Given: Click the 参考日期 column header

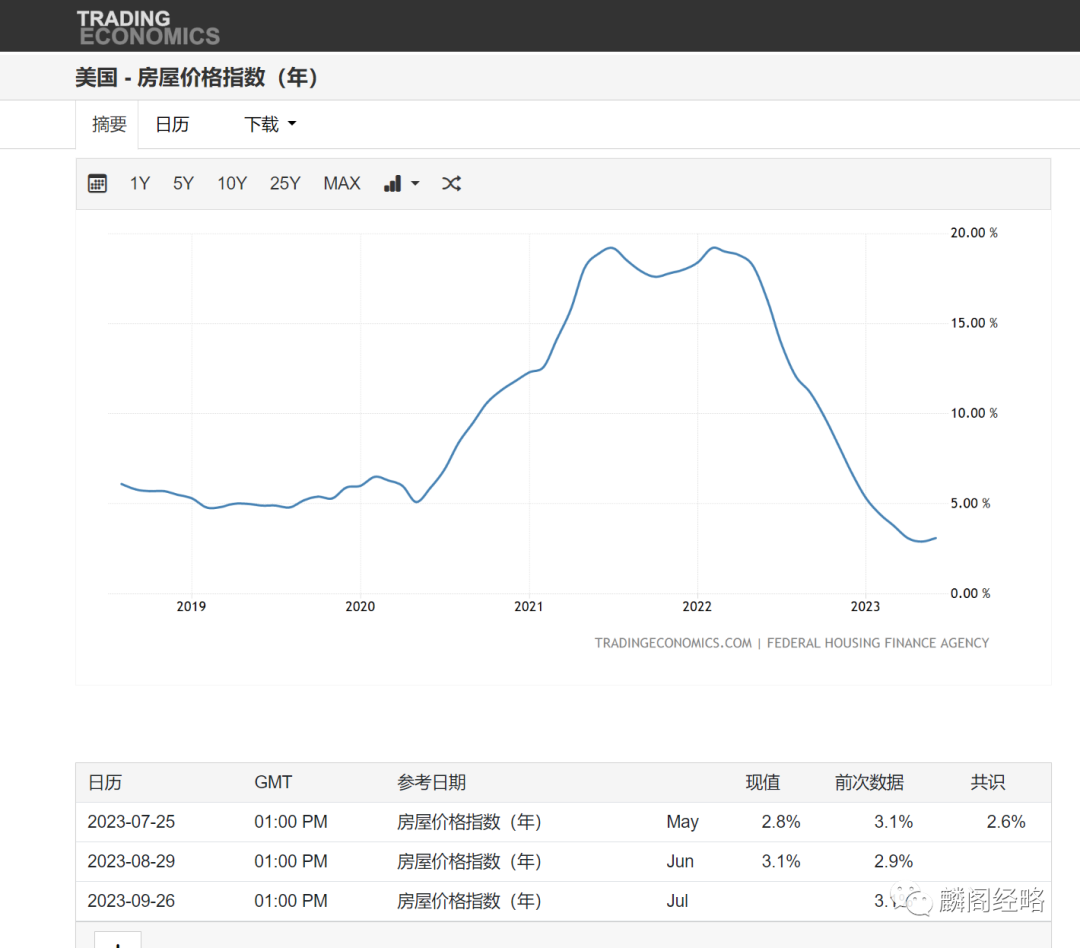Looking at the screenshot, I should 432,783.
